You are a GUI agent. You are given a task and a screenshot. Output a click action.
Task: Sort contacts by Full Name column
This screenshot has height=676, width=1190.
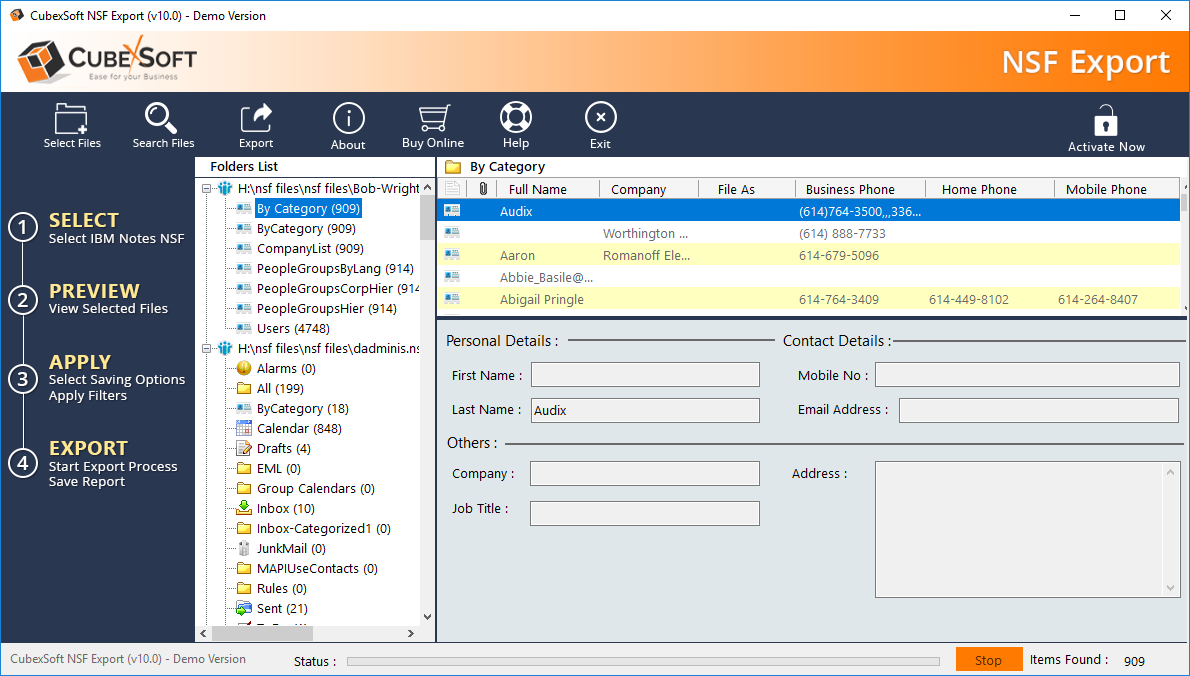tap(537, 189)
